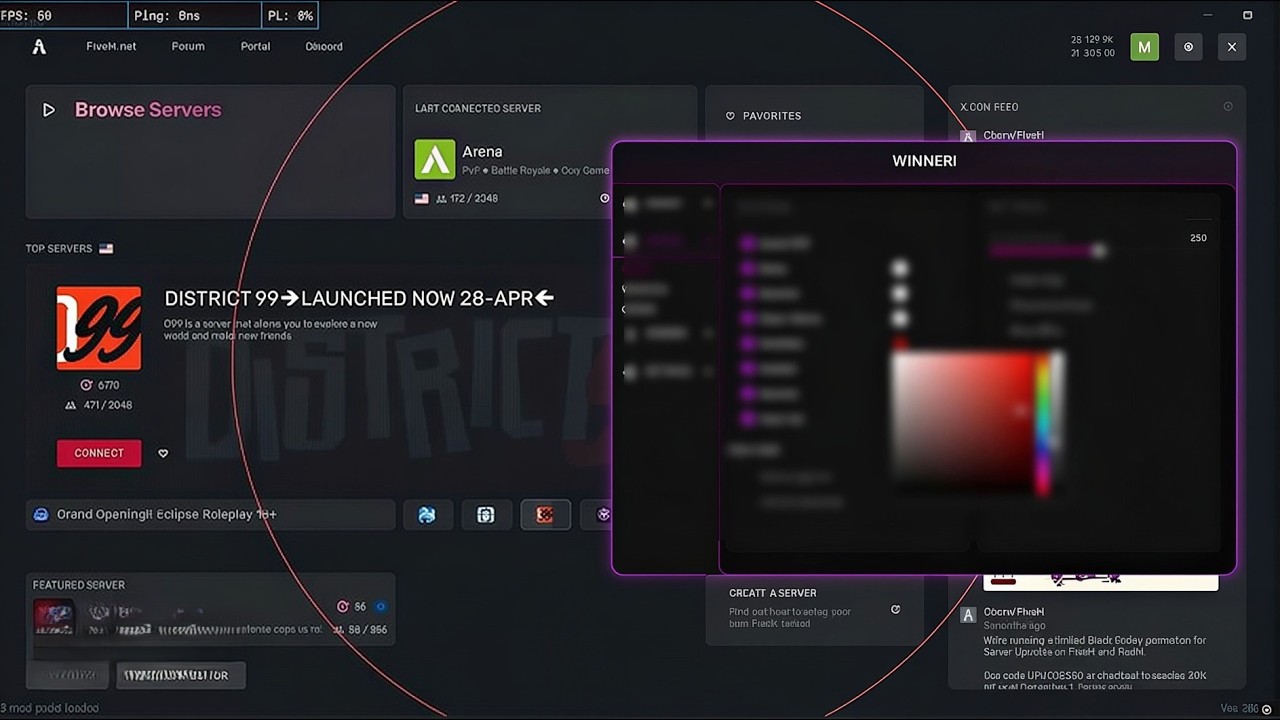1280x720 pixels.
Task: Select the purple server icon beside the red one
Action: (x=604, y=515)
